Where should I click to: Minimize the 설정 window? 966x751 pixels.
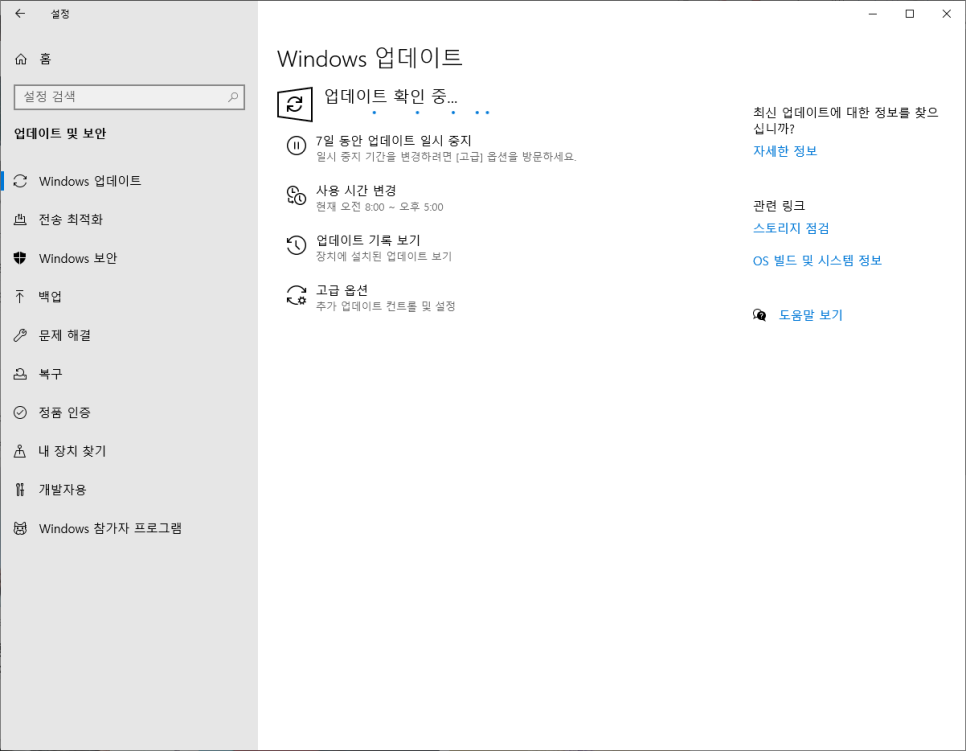(x=872, y=14)
